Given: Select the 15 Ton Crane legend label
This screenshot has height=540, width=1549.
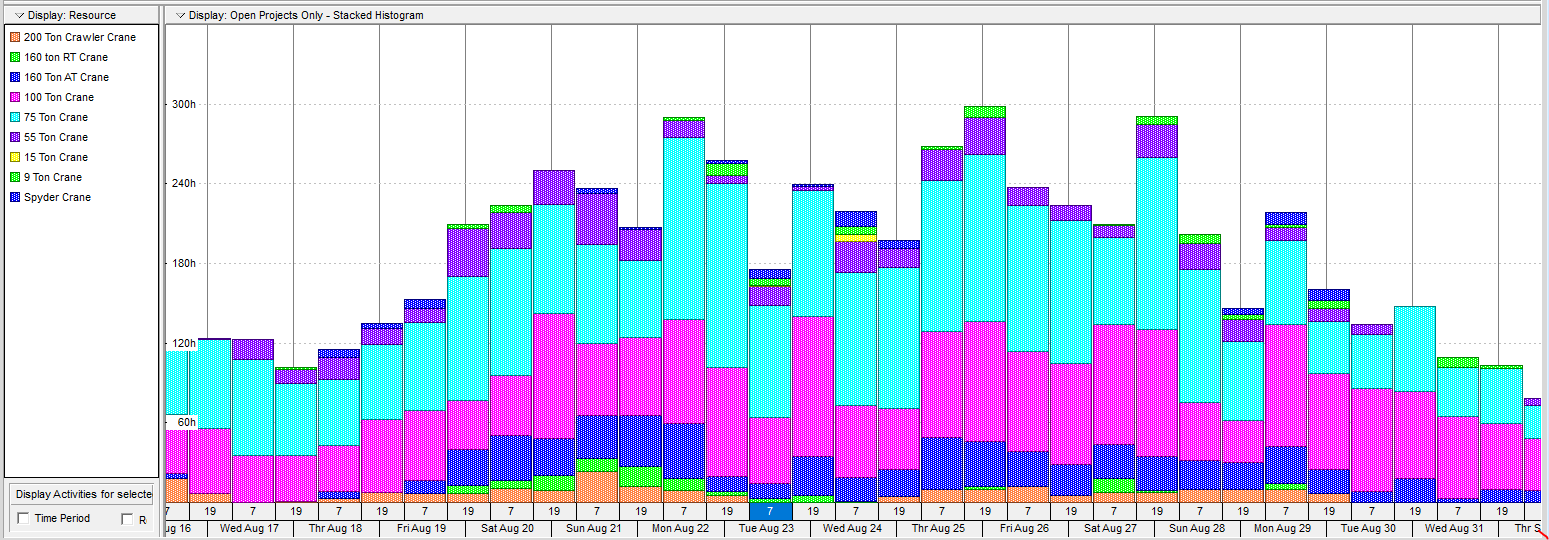Looking at the screenshot, I should click(x=55, y=157).
